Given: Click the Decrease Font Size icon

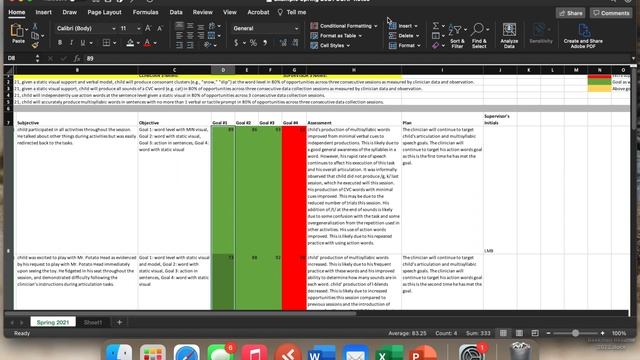Looking at the screenshot, I should click(x=160, y=28).
